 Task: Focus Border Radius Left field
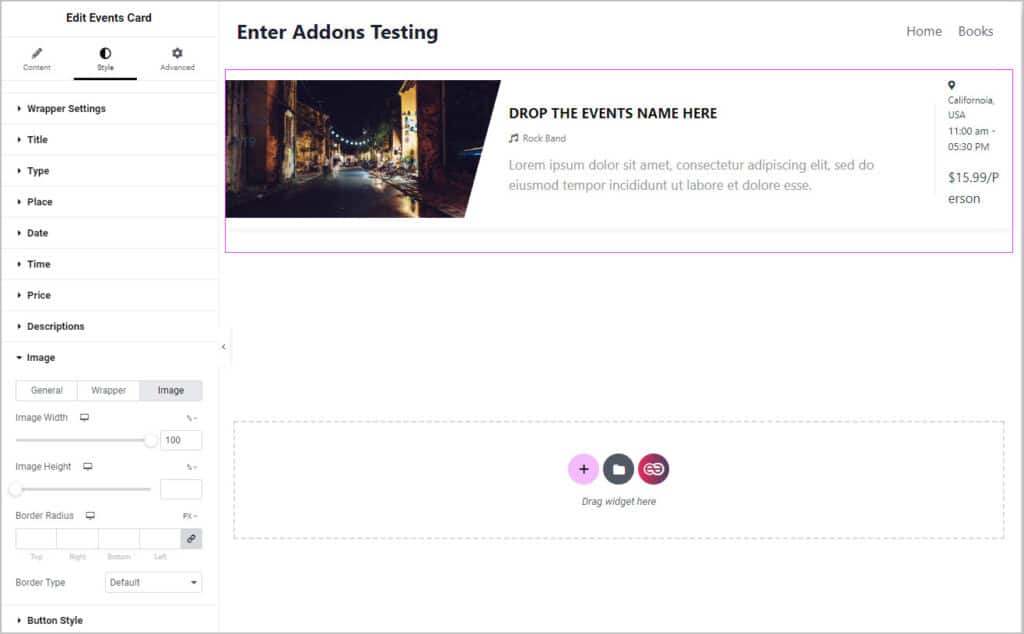pyautogui.click(x=160, y=539)
